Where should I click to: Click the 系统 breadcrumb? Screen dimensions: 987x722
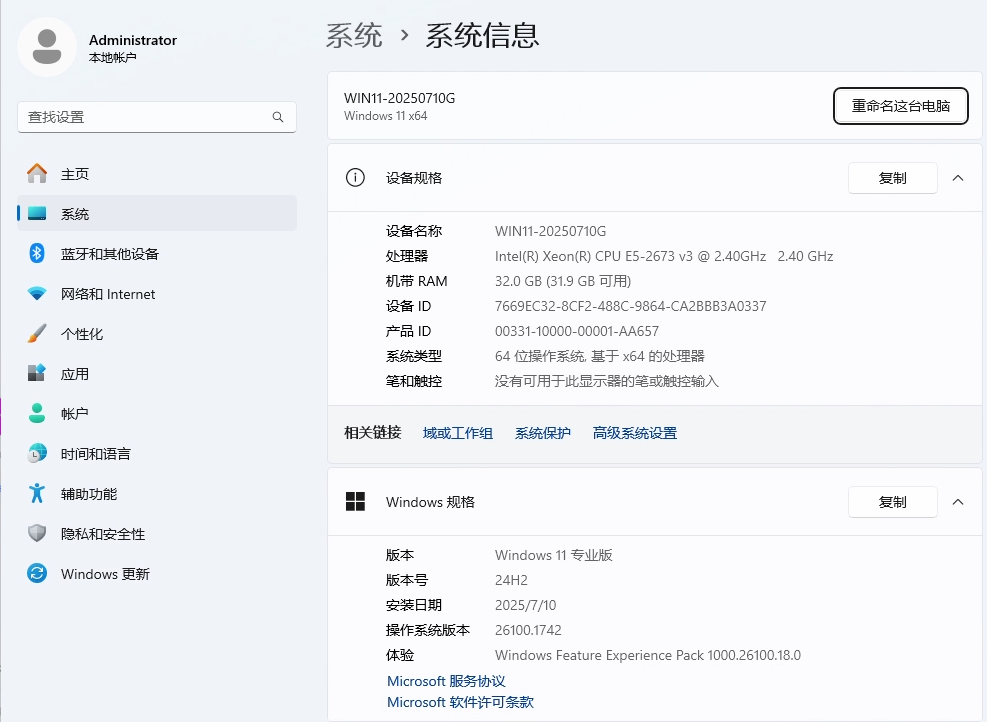pyautogui.click(x=354, y=35)
